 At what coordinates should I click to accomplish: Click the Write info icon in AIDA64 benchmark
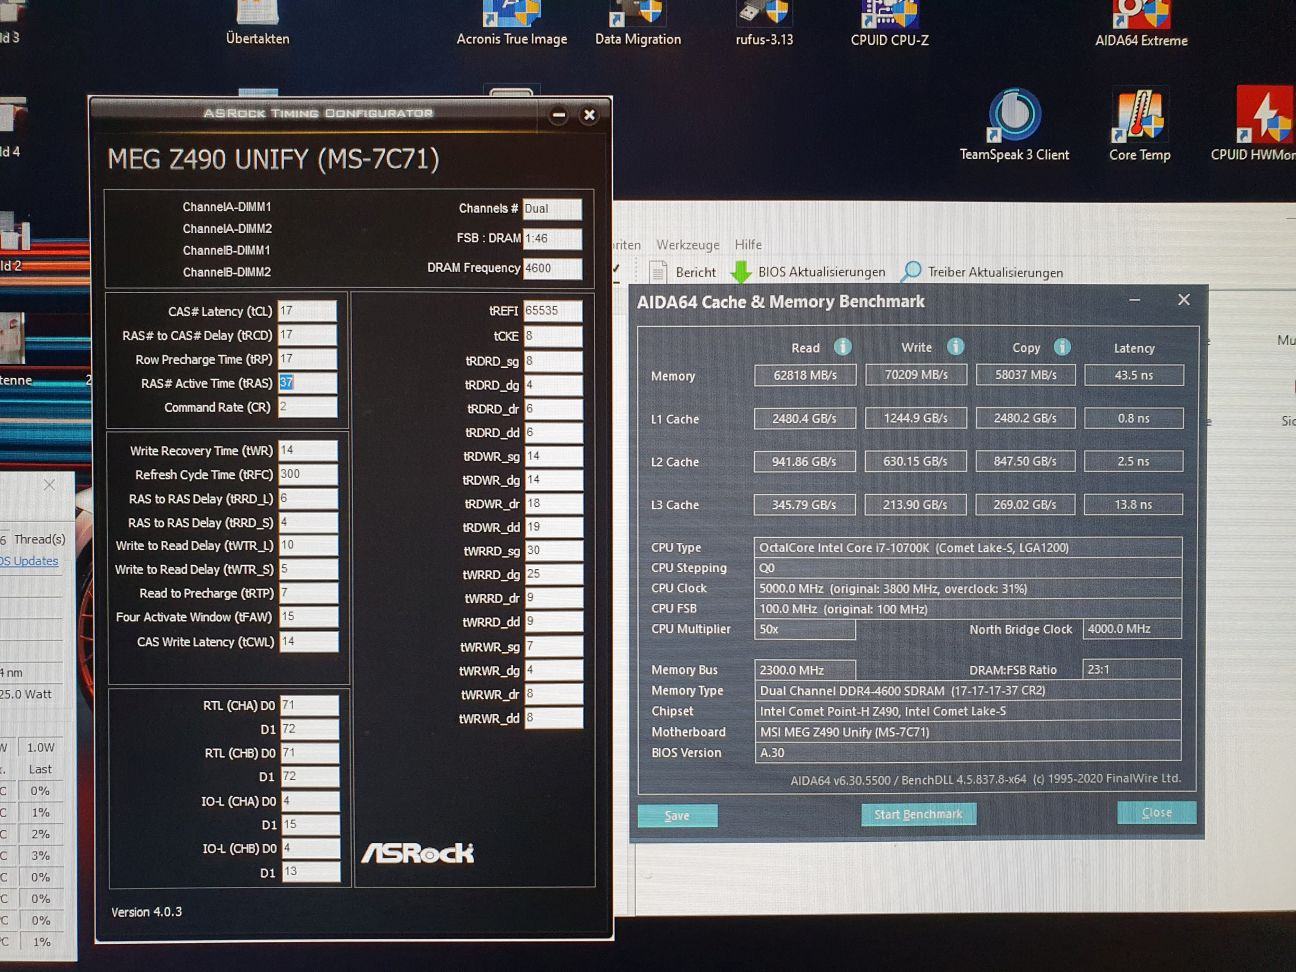click(955, 346)
